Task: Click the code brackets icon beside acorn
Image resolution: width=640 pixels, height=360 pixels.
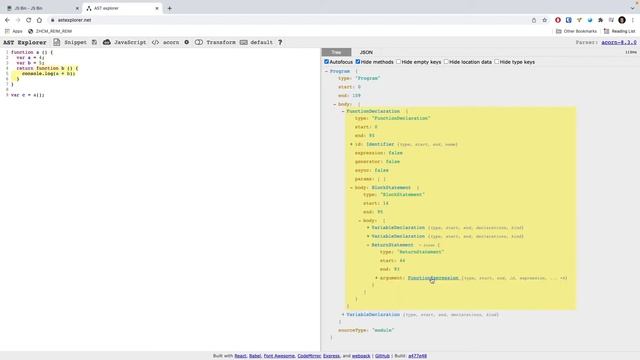Action: (155, 42)
